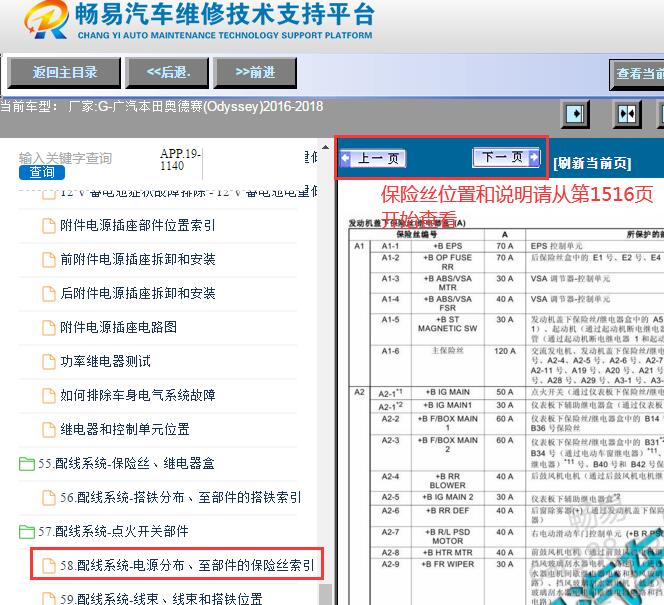The image size is (664, 605).
Task: Expand folder 57.配线系统-点火开关部件
Action: [x=113, y=531]
